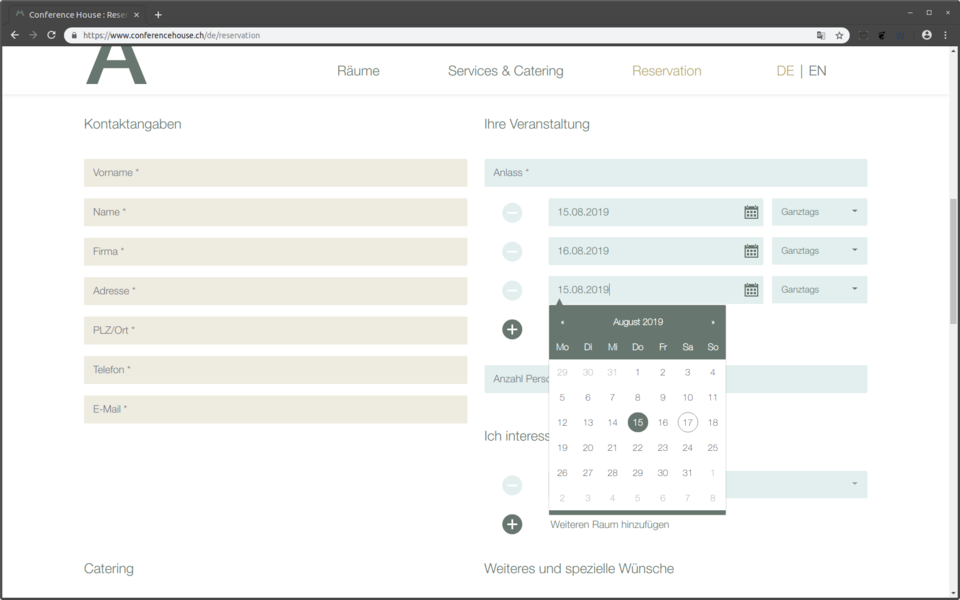Image resolution: width=960 pixels, height=600 pixels.
Task: Click the browser address bar URL
Action: pyautogui.click(x=171, y=36)
